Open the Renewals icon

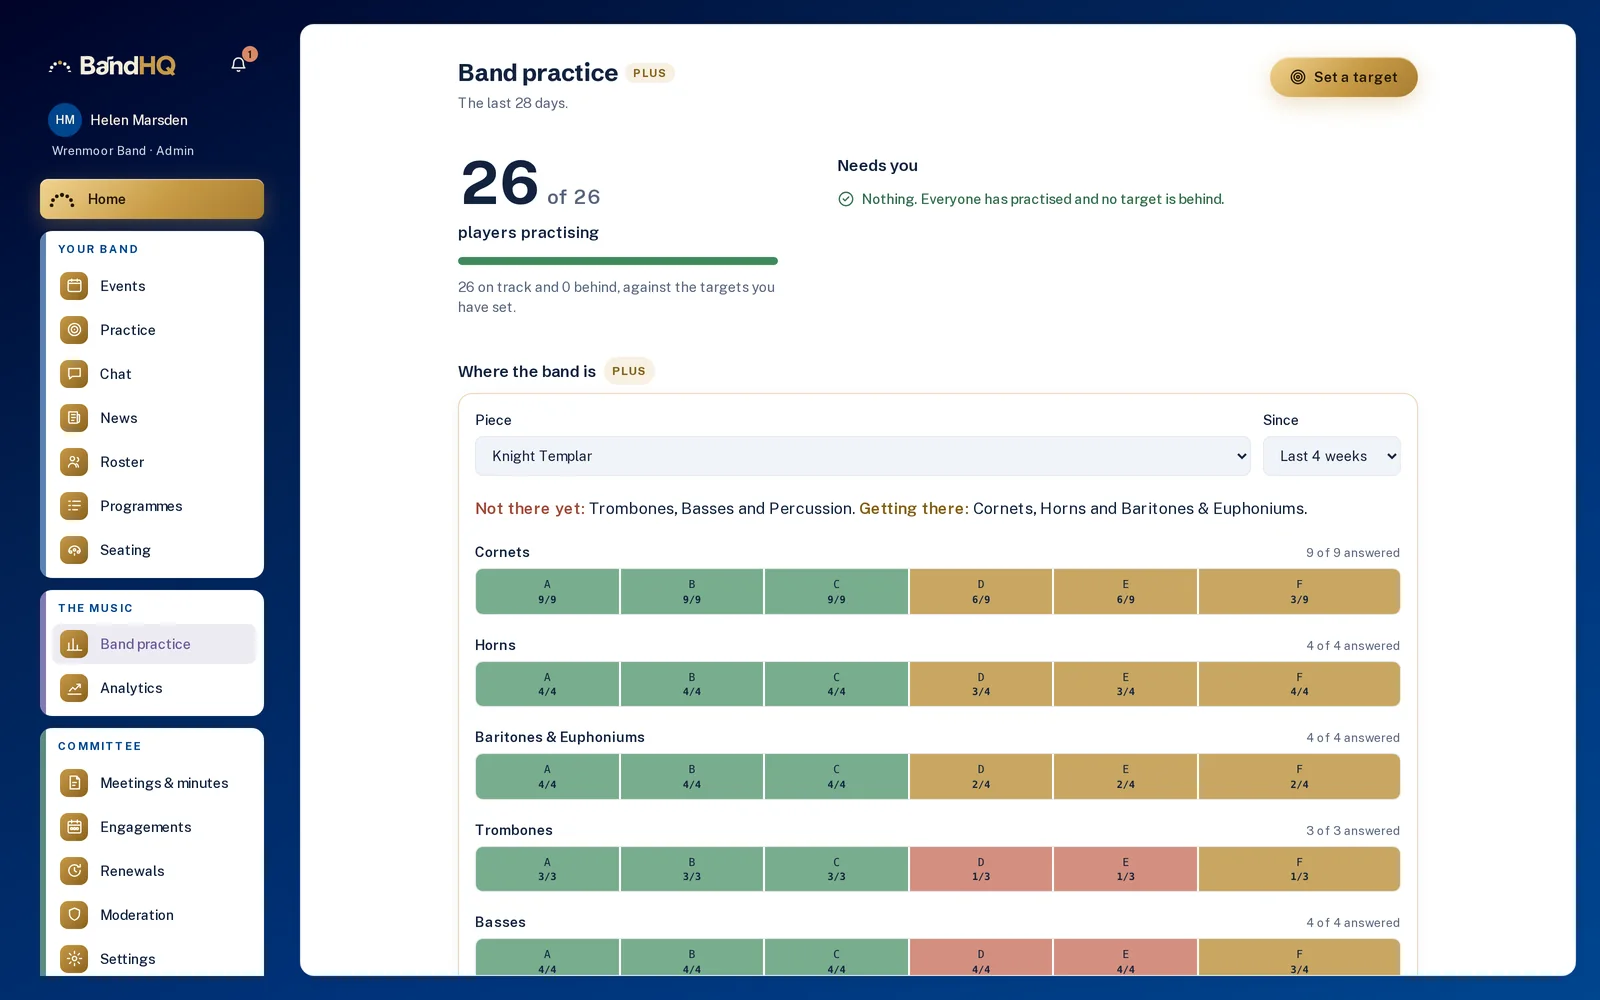[x=74, y=871]
